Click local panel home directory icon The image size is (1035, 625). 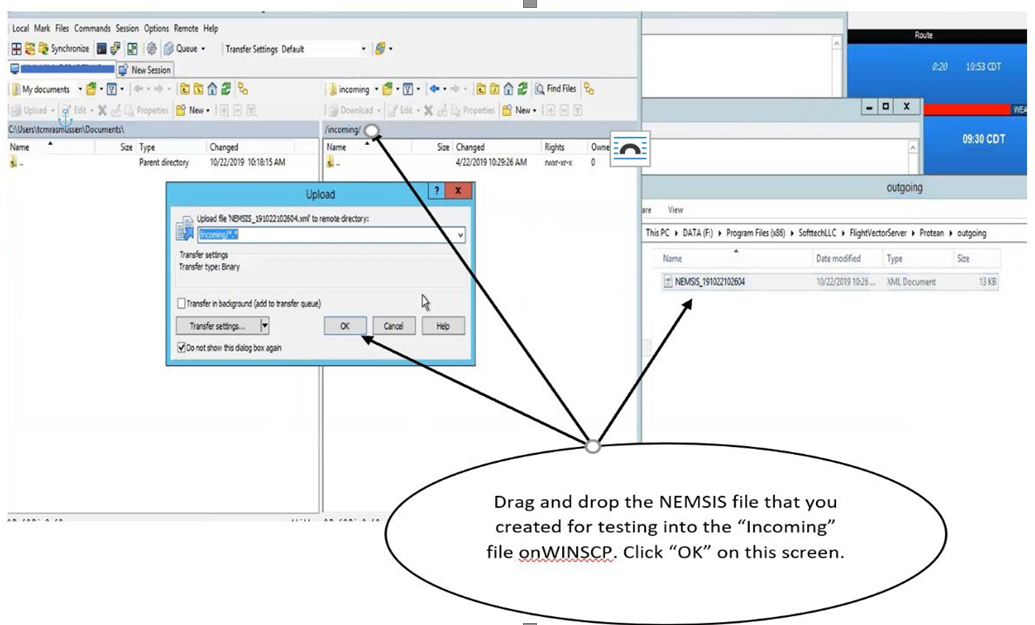point(212,89)
